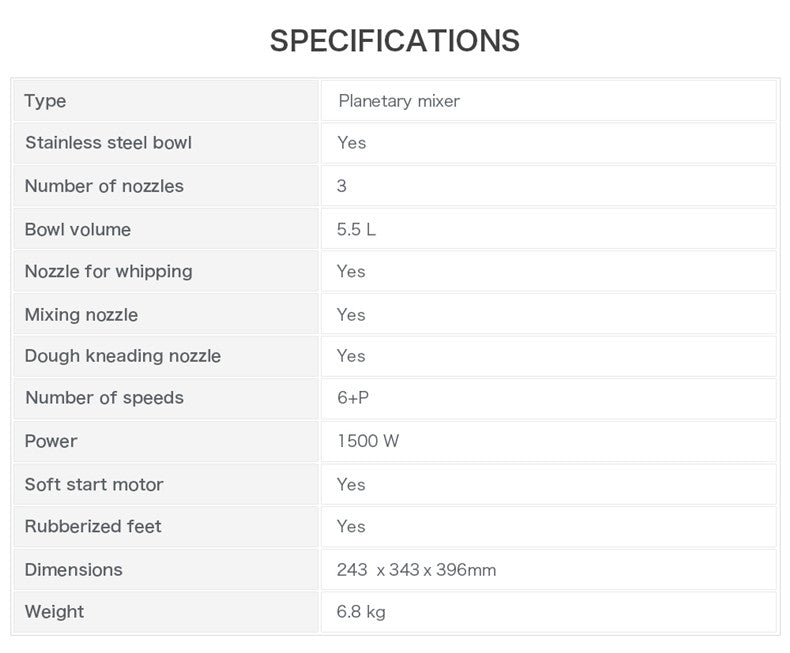Click the Rubberized feet label
This screenshot has width=790, height=653.
93,527
